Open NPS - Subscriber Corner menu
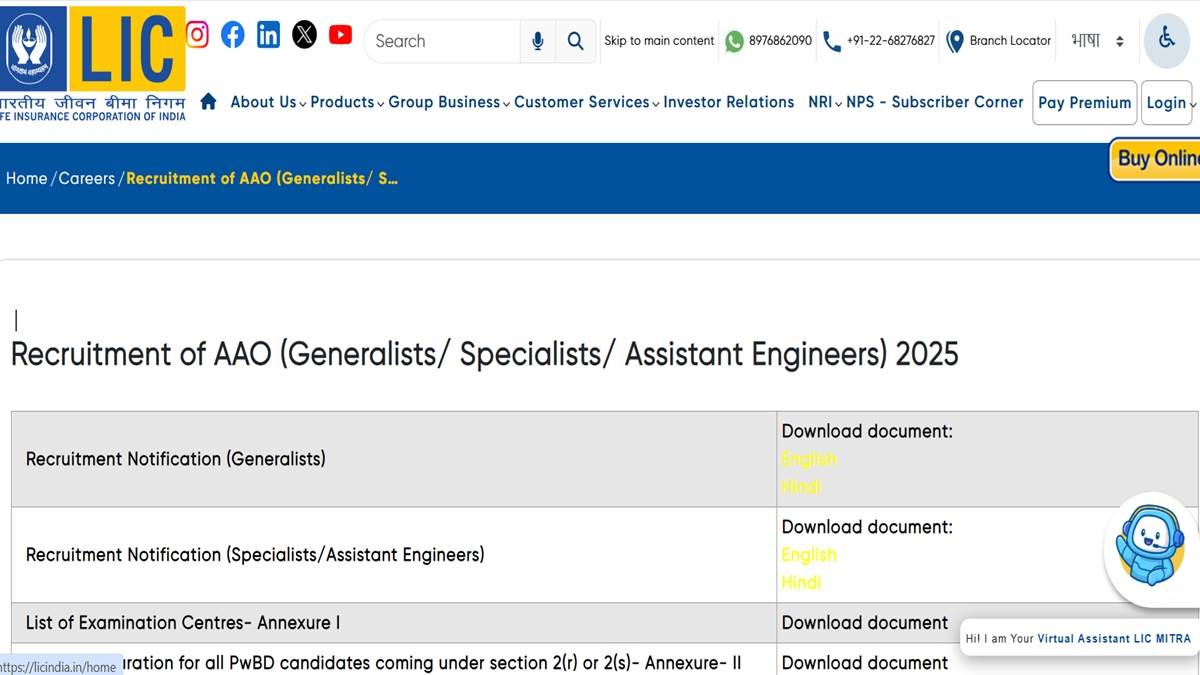This screenshot has width=1200, height=675. click(934, 102)
